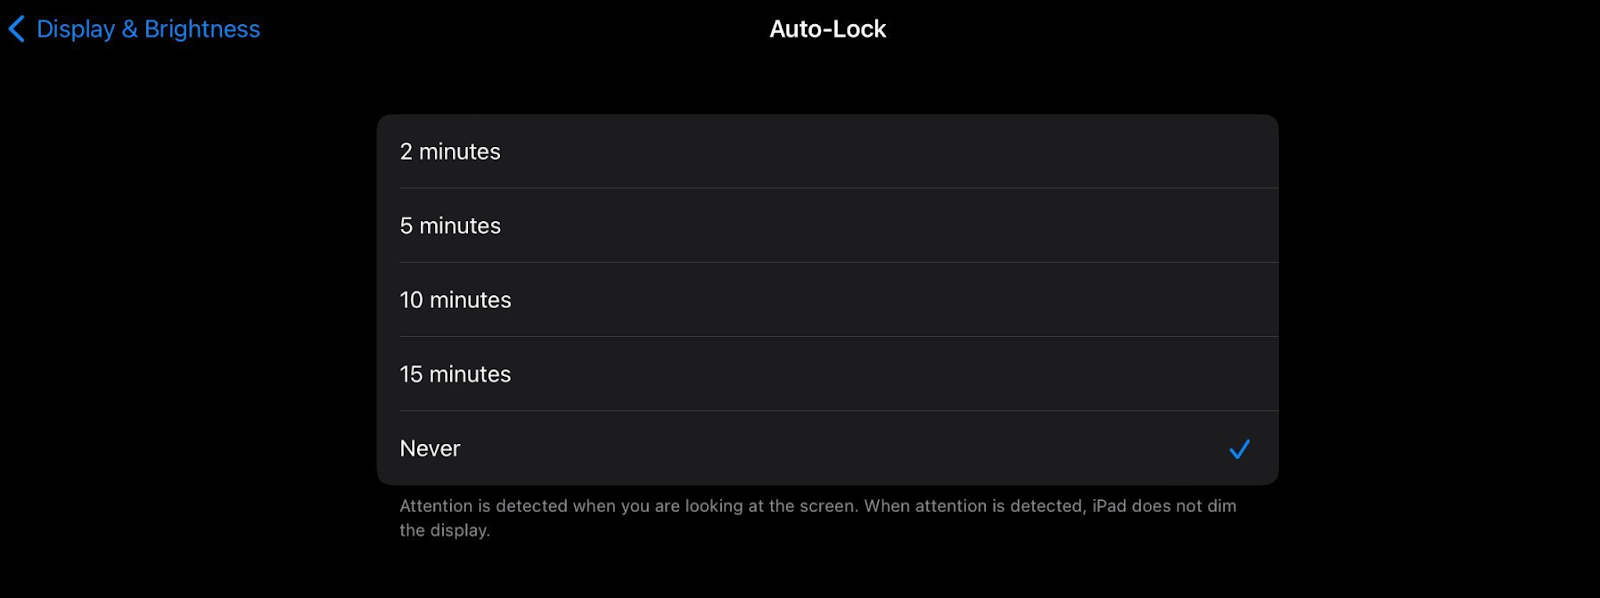The width and height of the screenshot is (1600, 598).
Task: Click the "2 minutes" text label
Action: (x=450, y=152)
